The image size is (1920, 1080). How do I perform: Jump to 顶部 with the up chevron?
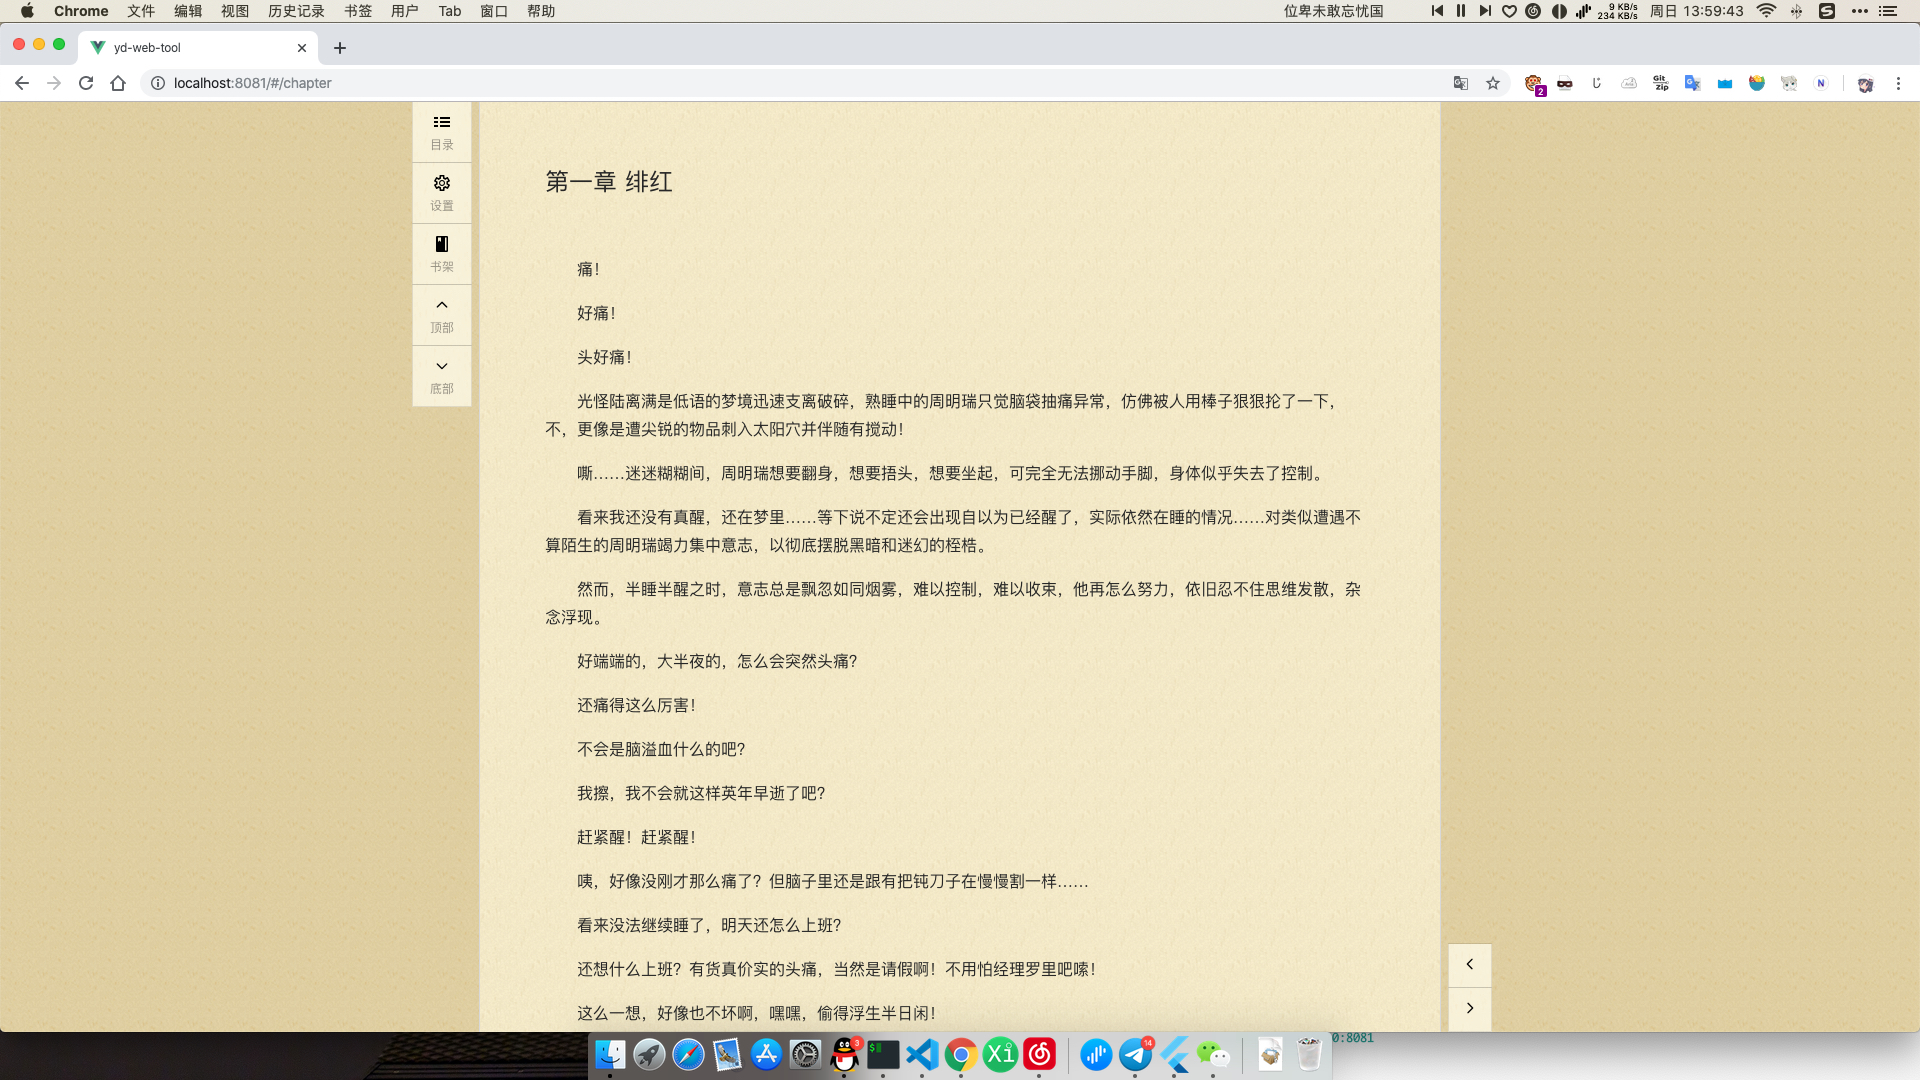coord(441,314)
